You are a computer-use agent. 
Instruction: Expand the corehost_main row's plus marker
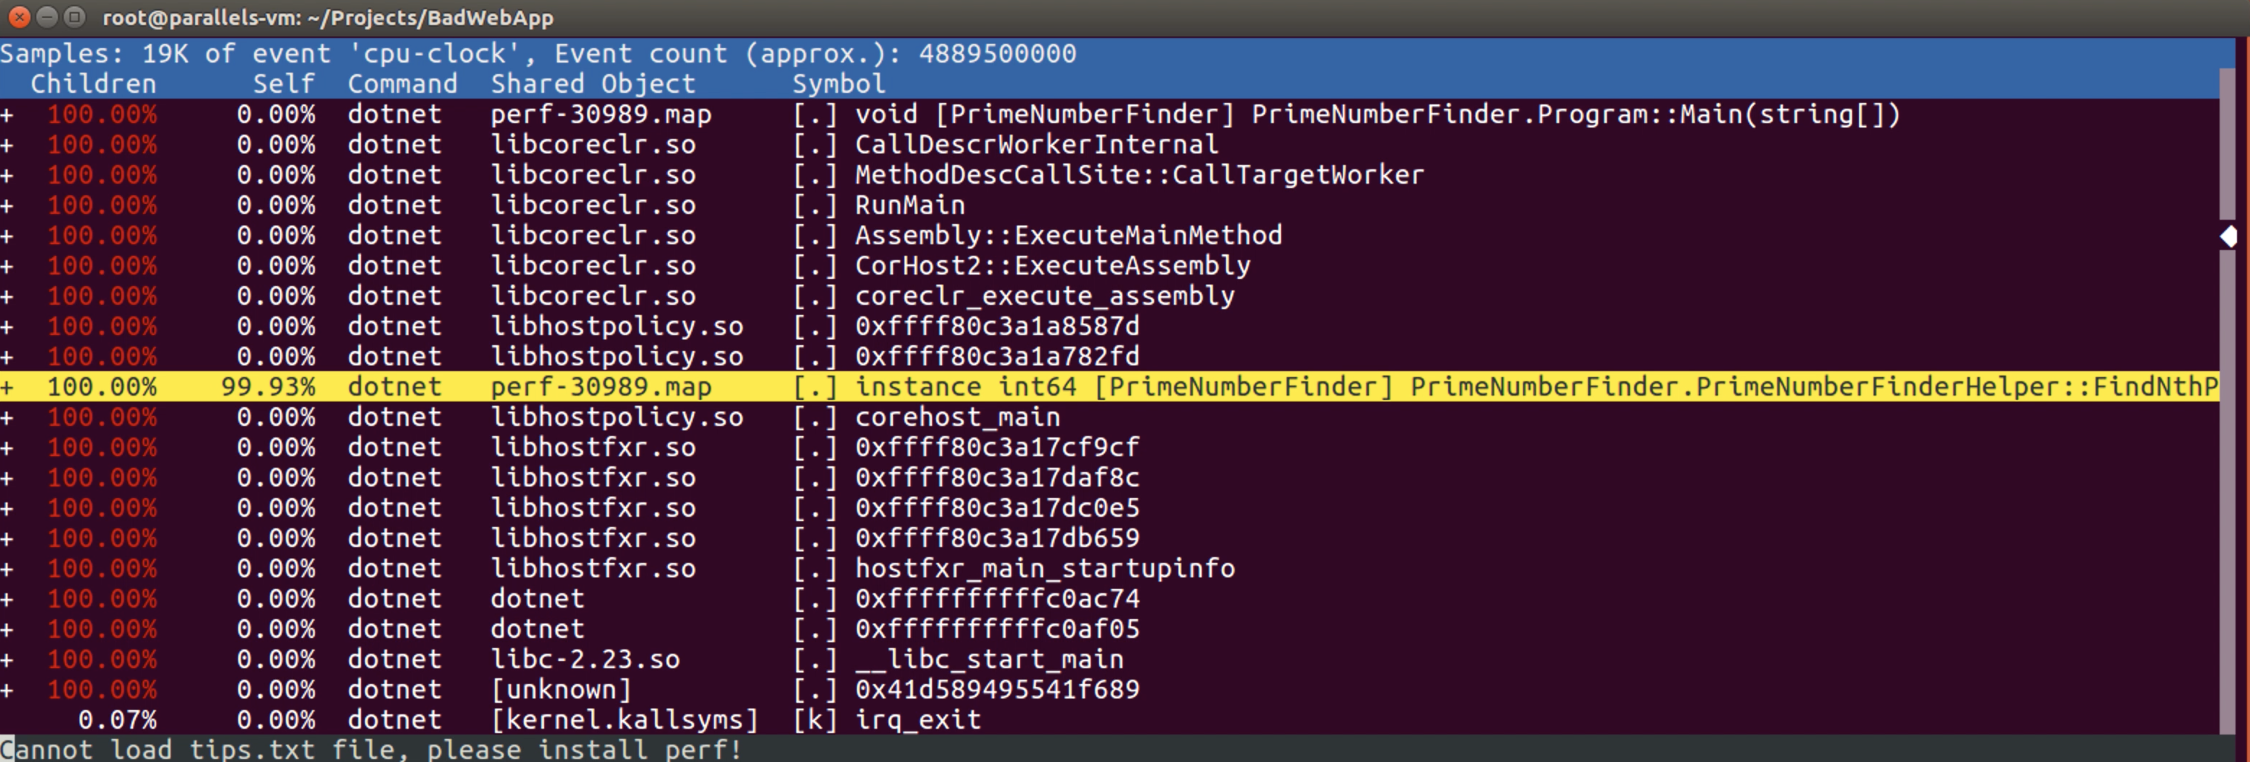(x=8, y=418)
